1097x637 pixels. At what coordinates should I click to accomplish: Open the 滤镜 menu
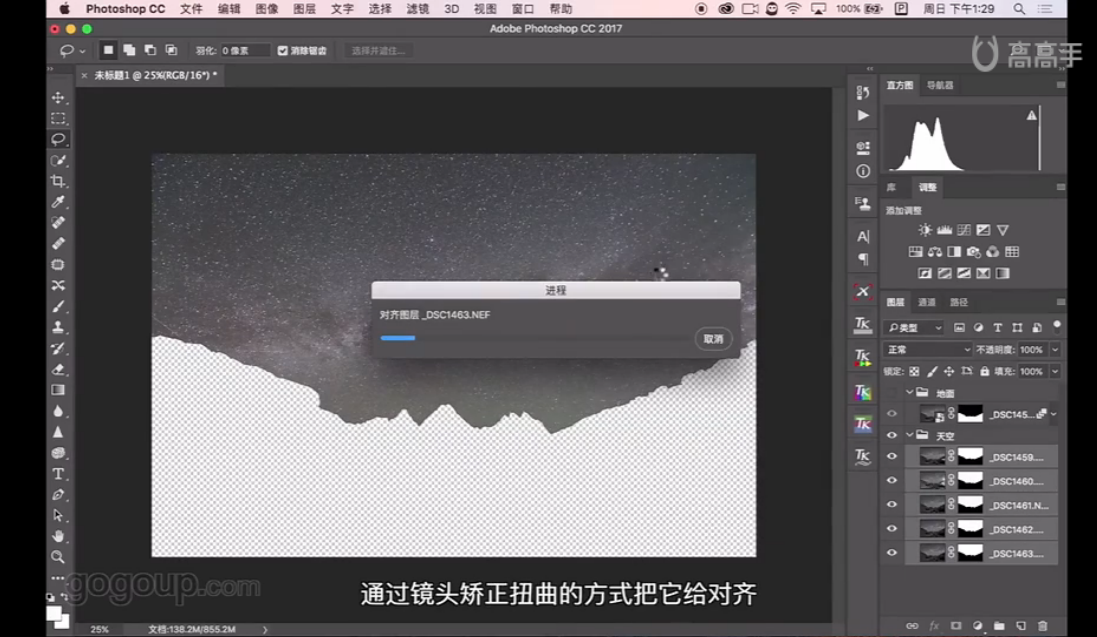[x=417, y=9]
